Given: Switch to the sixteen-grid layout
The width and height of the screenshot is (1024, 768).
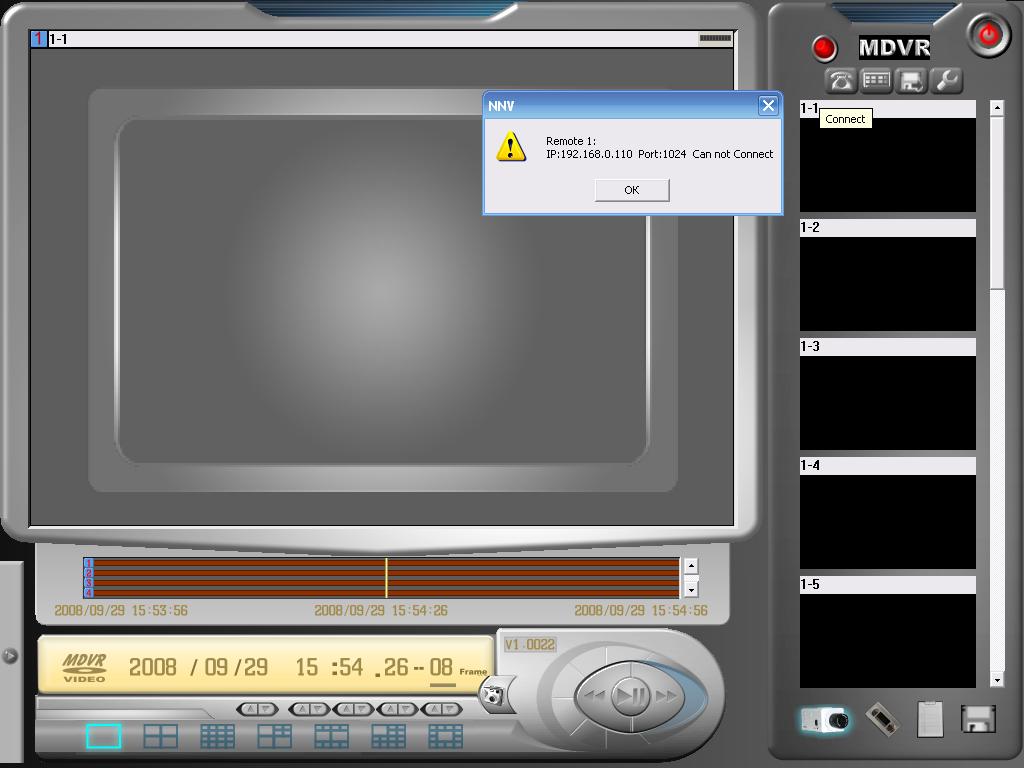Looking at the screenshot, I should coord(217,737).
